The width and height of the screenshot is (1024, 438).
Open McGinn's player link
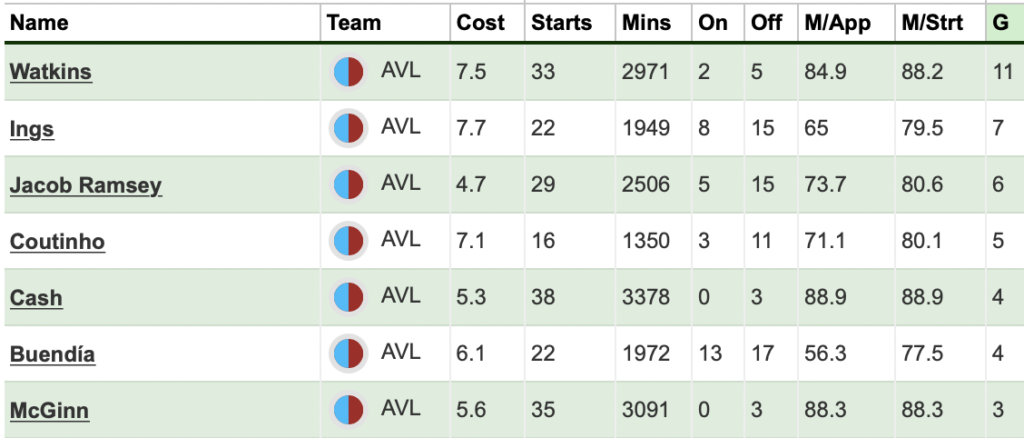coord(50,411)
